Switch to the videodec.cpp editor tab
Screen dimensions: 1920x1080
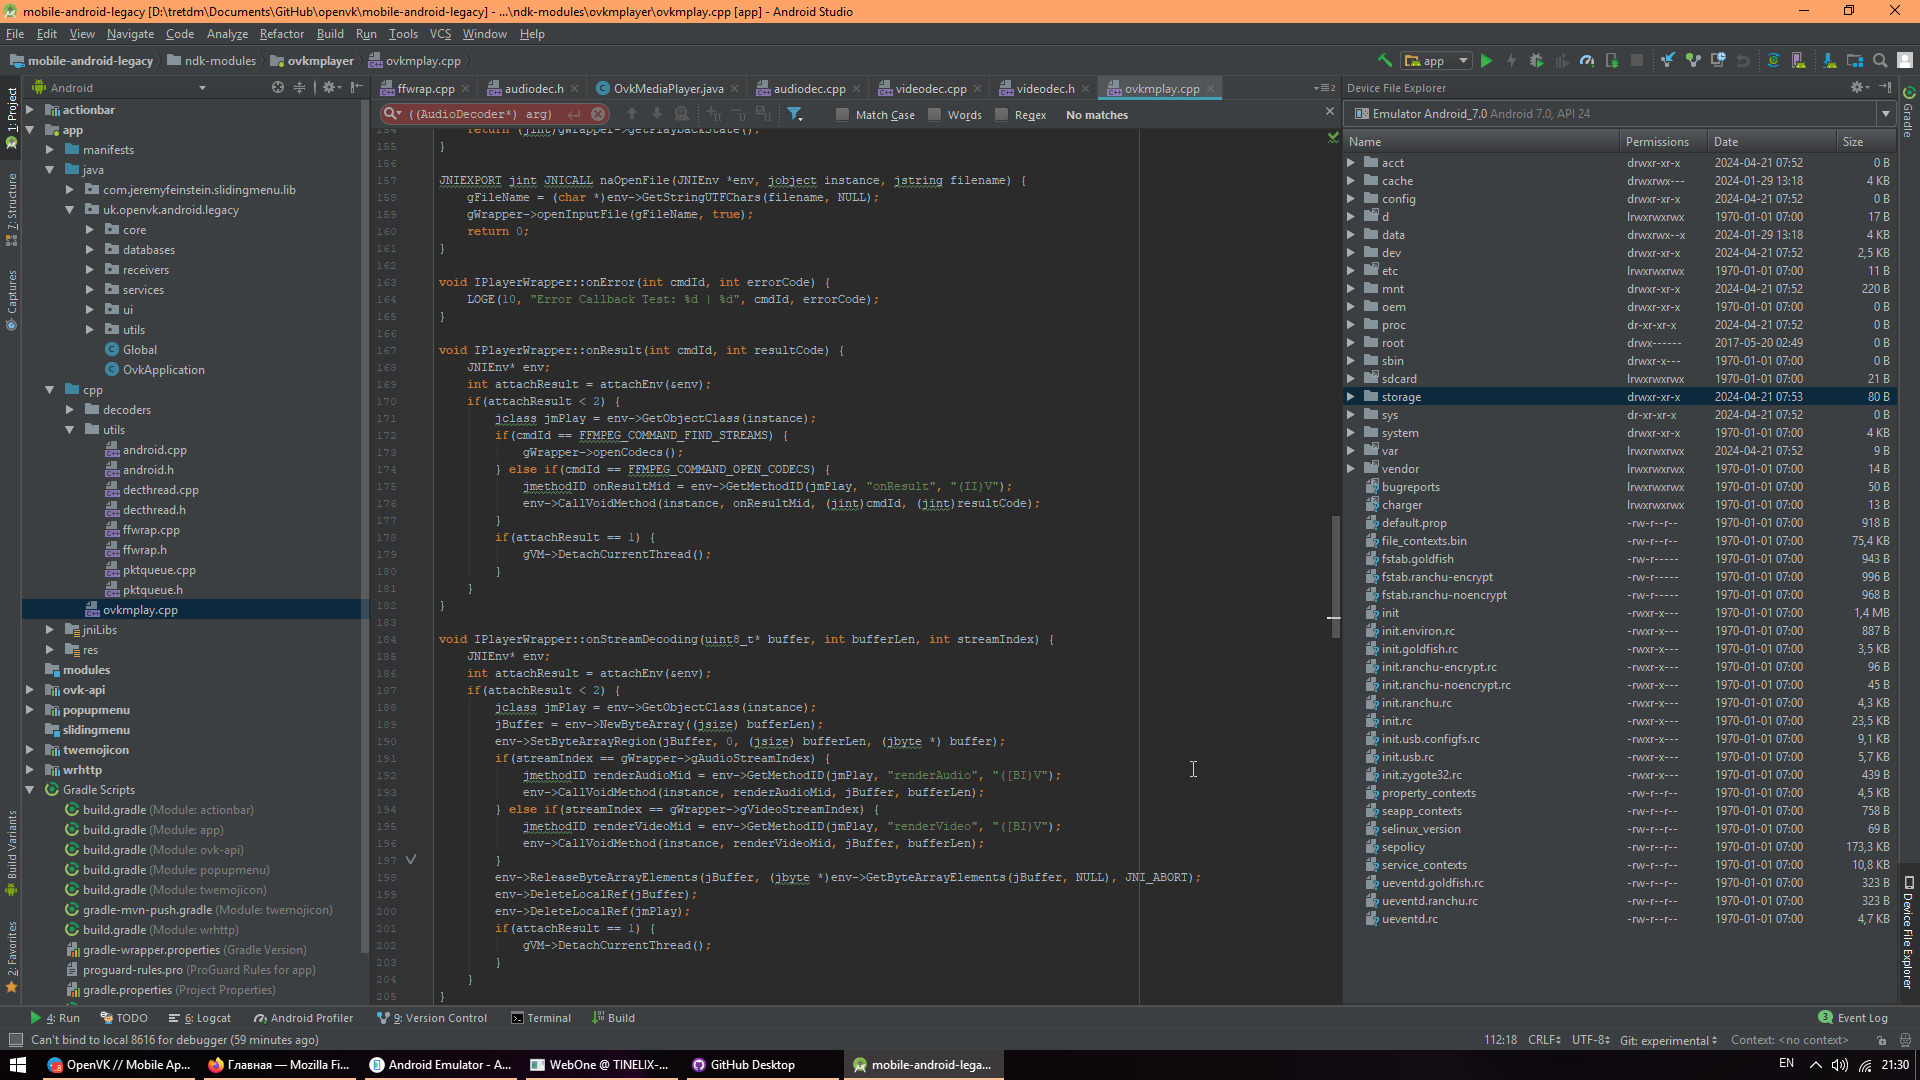tap(930, 89)
